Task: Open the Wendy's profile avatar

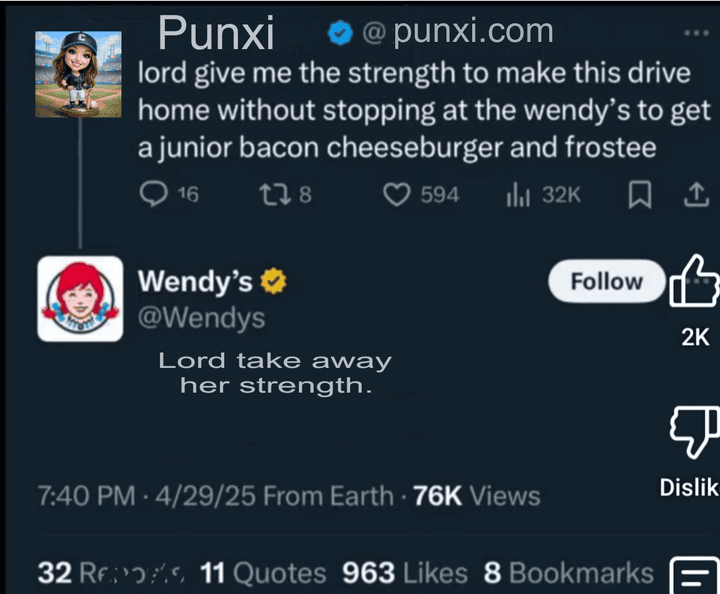Action: [x=78, y=298]
